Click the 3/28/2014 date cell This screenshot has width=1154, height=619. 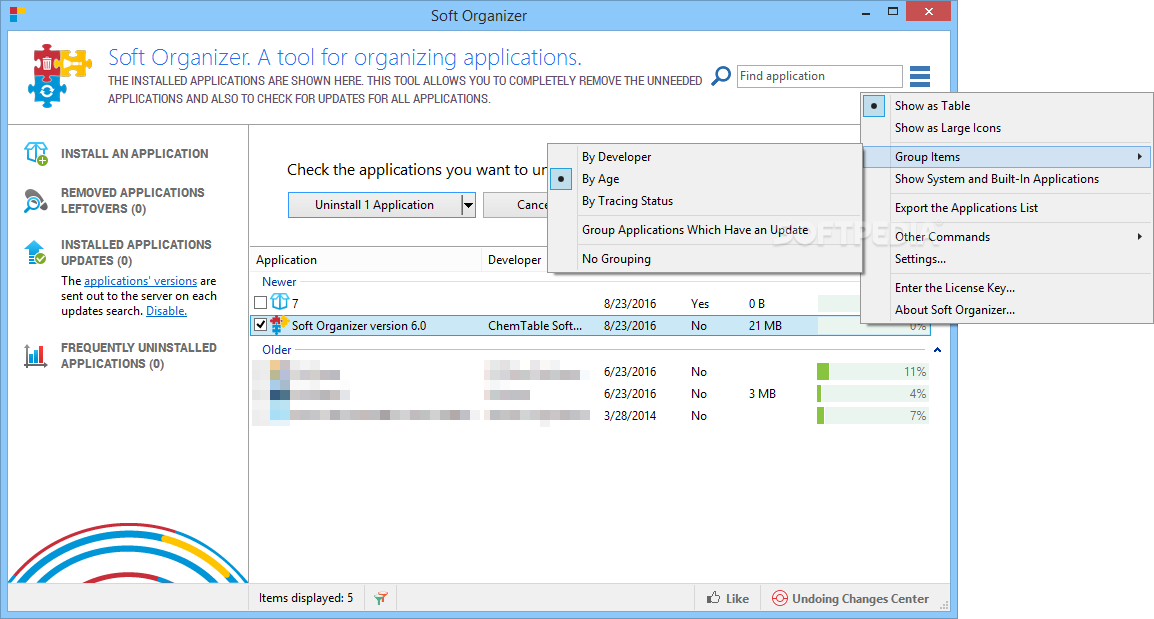pos(630,416)
